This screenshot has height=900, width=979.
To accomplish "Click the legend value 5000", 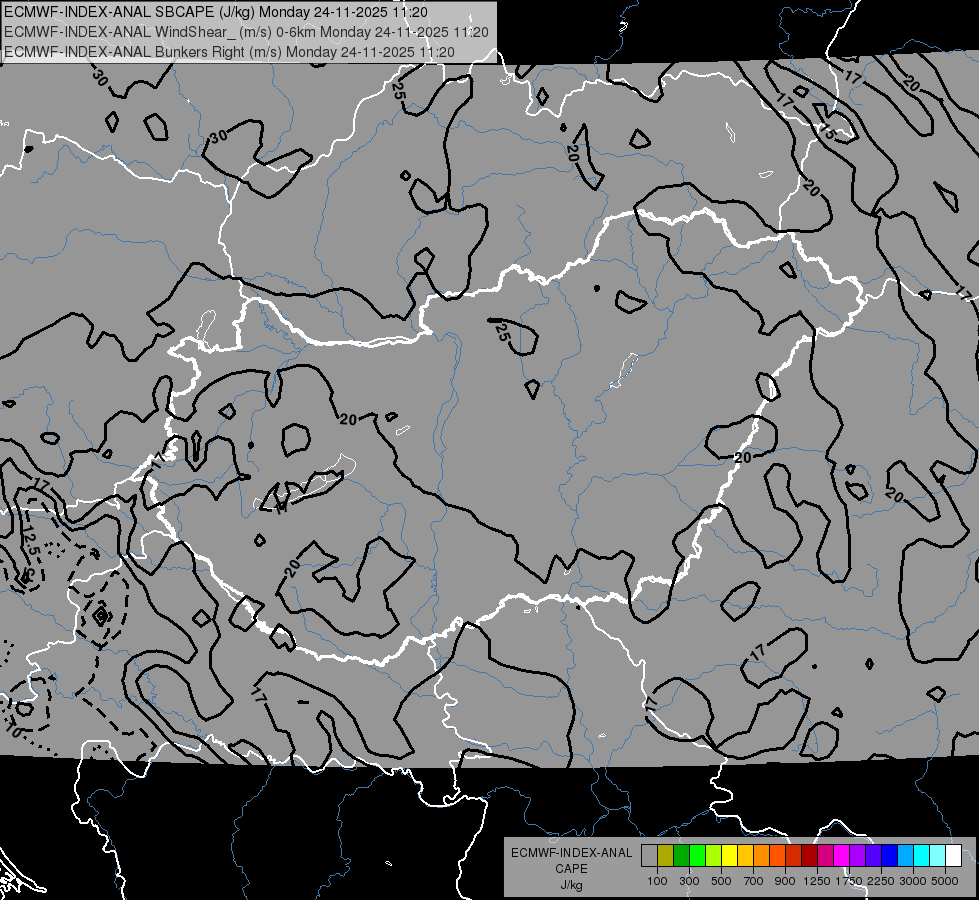I will click(945, 881).
